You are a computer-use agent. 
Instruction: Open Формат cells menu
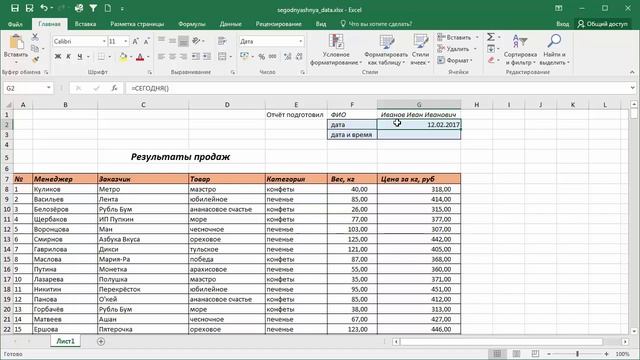point(455,60)
